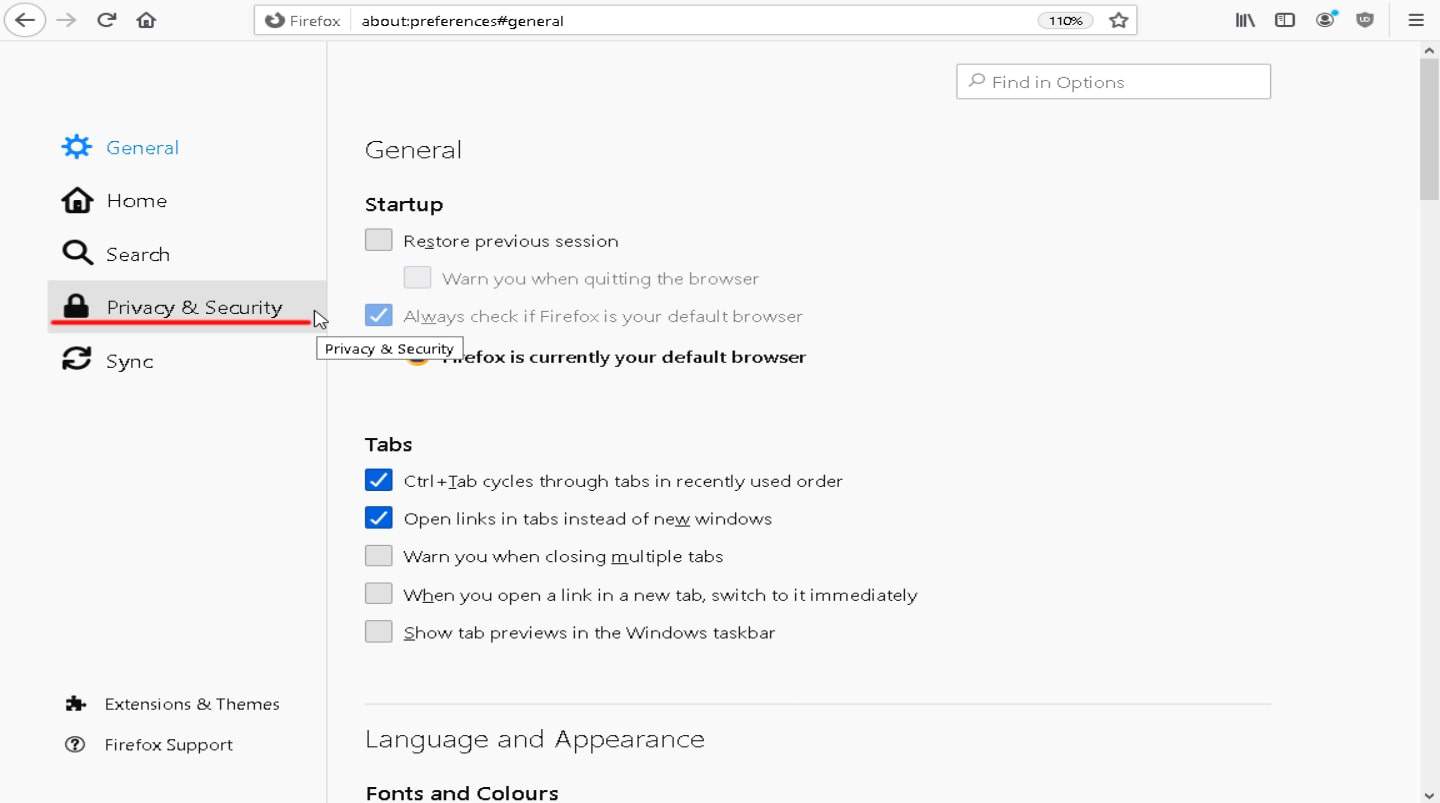Click the large General page title
The image size is (1440, 803).
(413, 150)
